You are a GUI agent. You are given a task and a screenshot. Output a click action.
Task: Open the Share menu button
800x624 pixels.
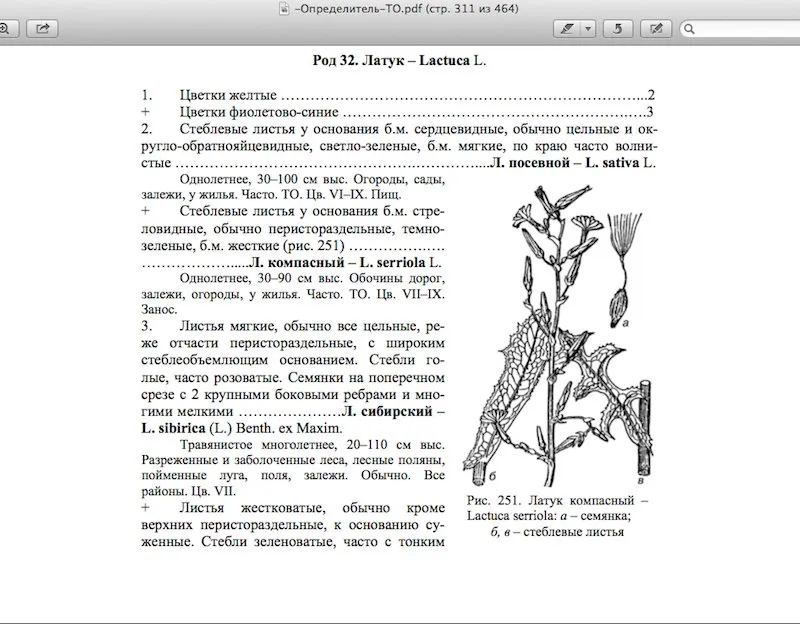(42, 29)
